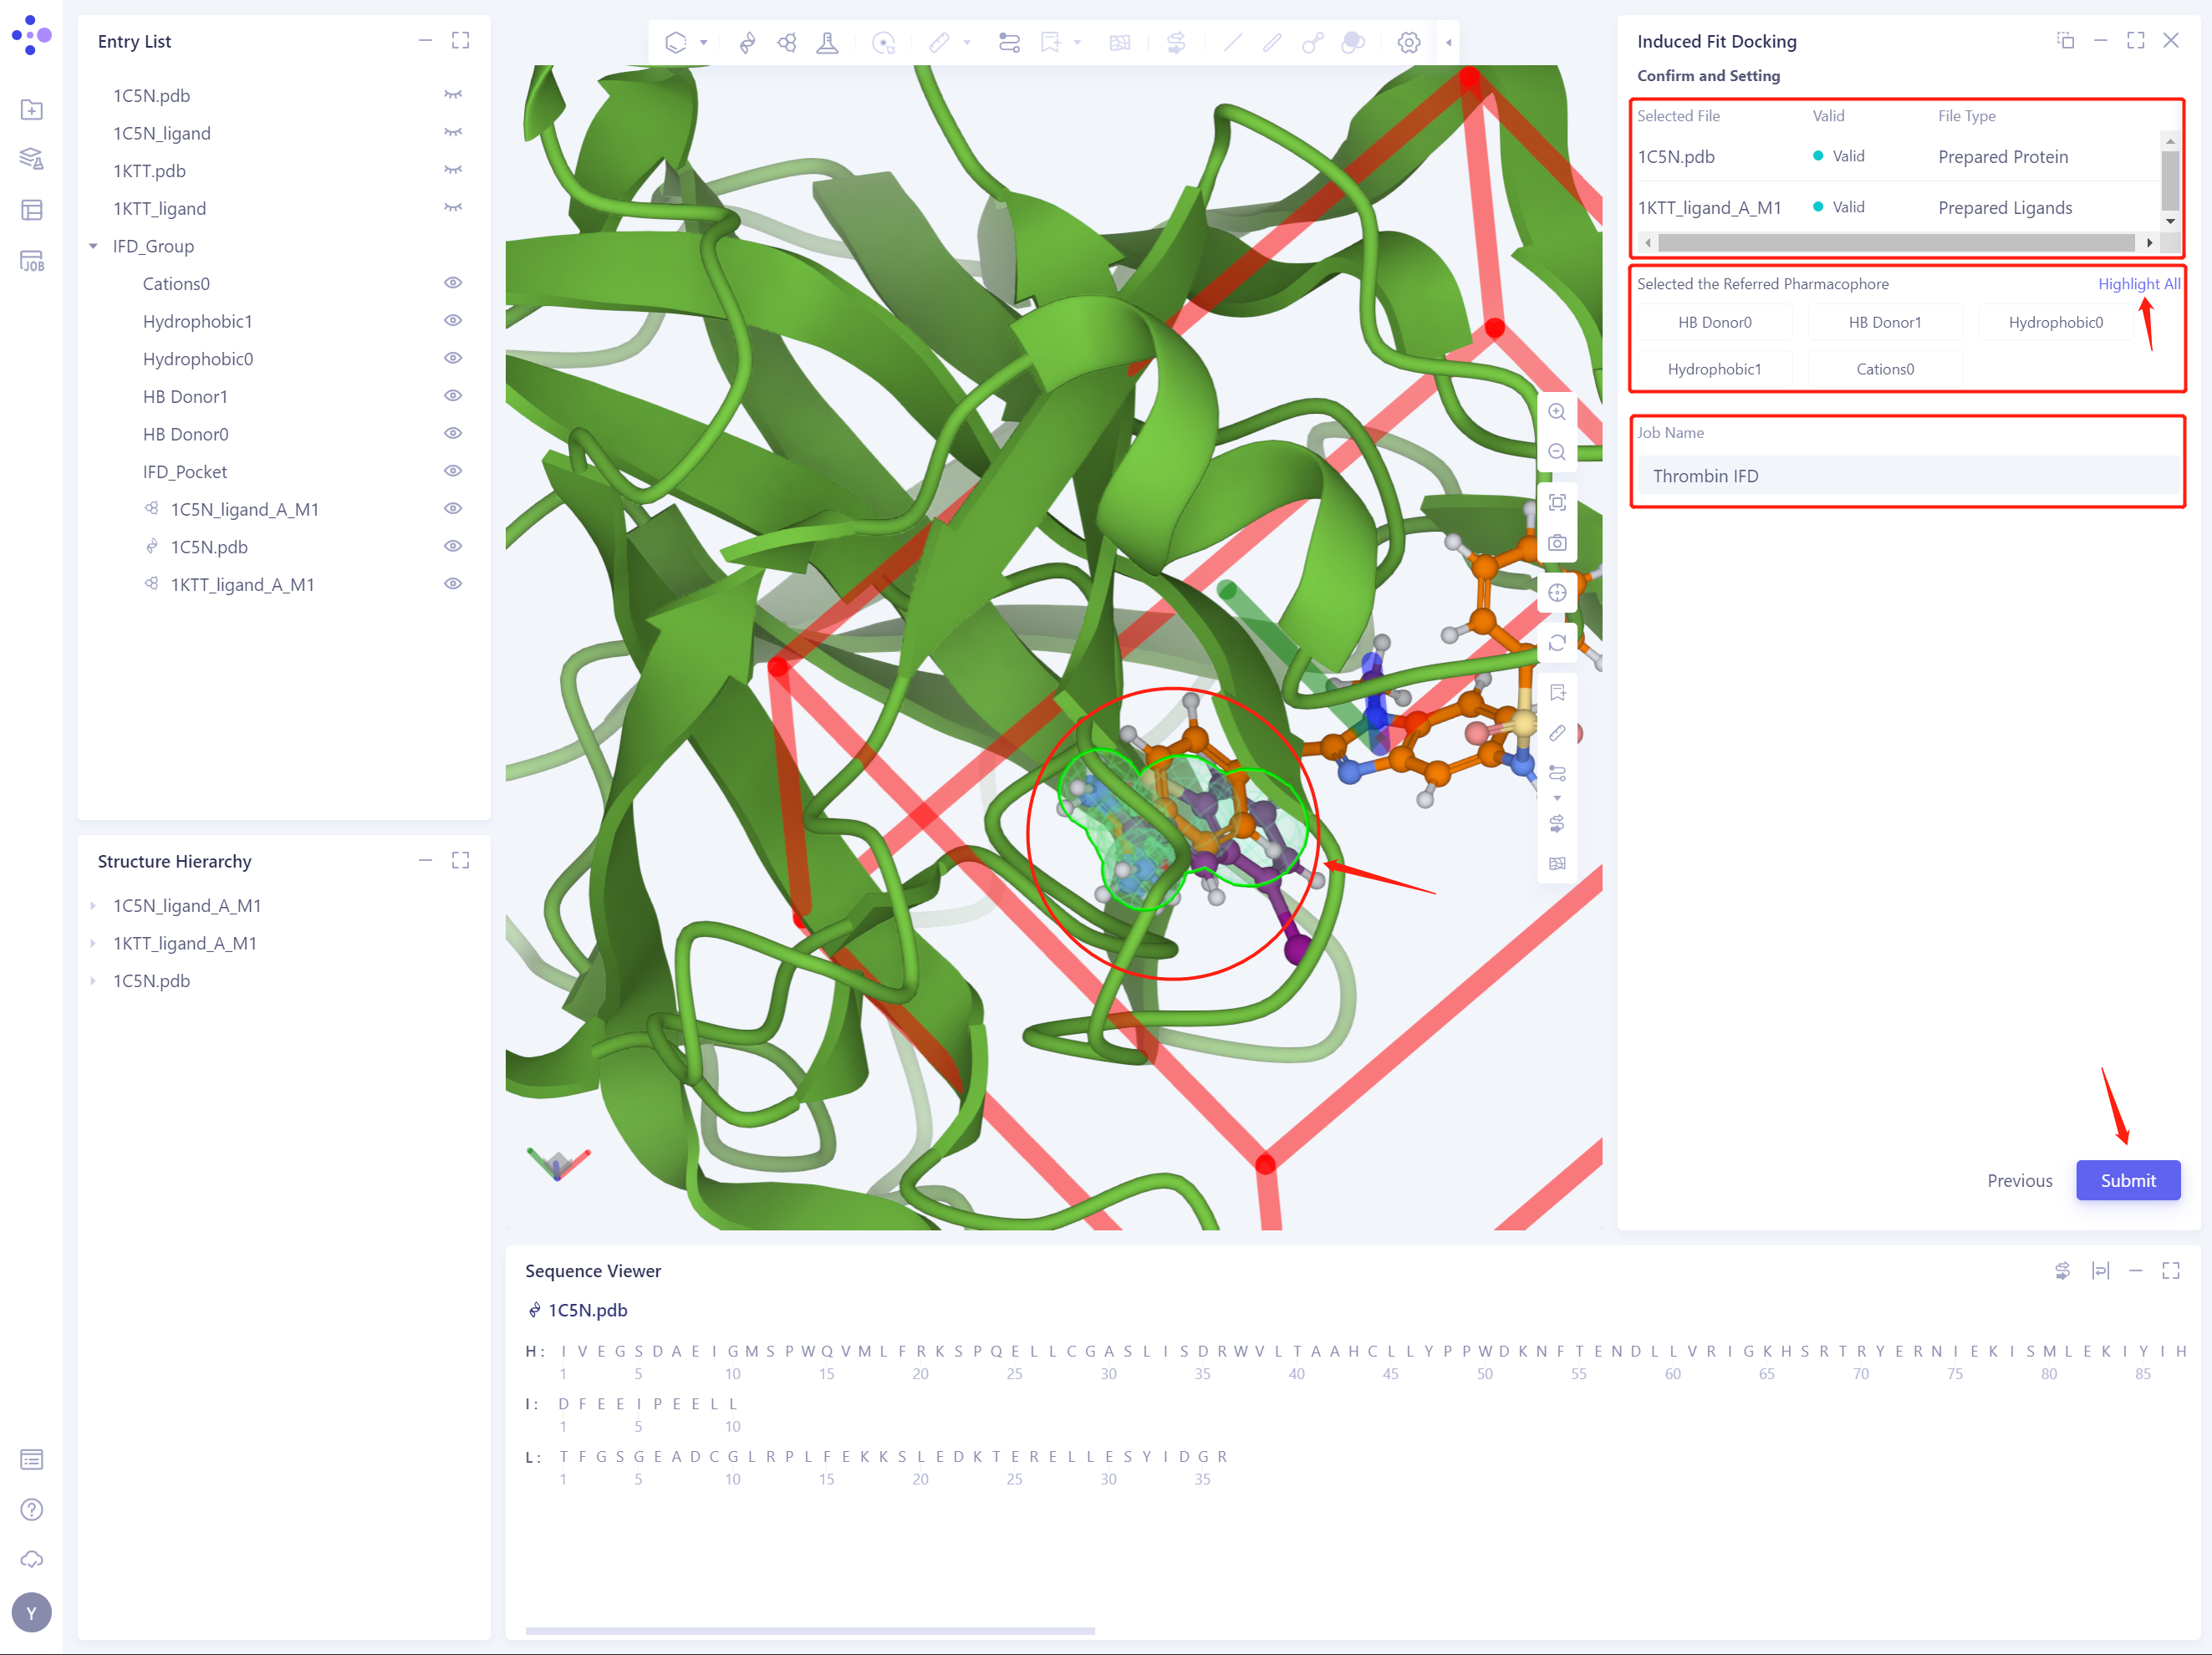Select the Cations0 pharmacophore option

point(1884,368)
